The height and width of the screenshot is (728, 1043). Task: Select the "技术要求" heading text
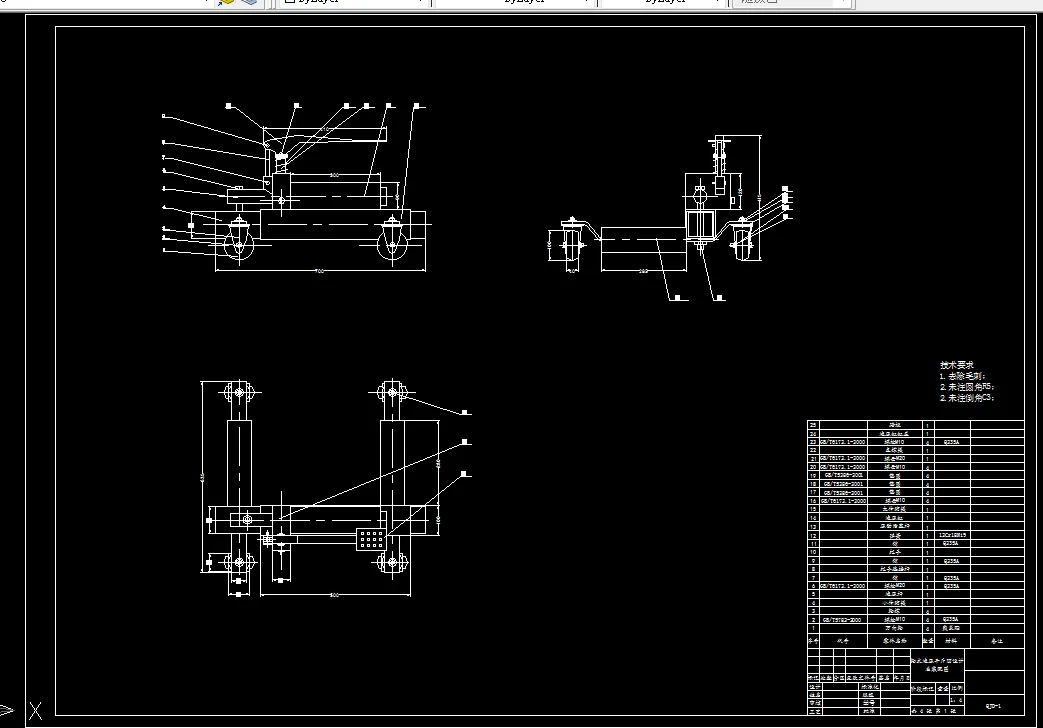click(957, 365)
